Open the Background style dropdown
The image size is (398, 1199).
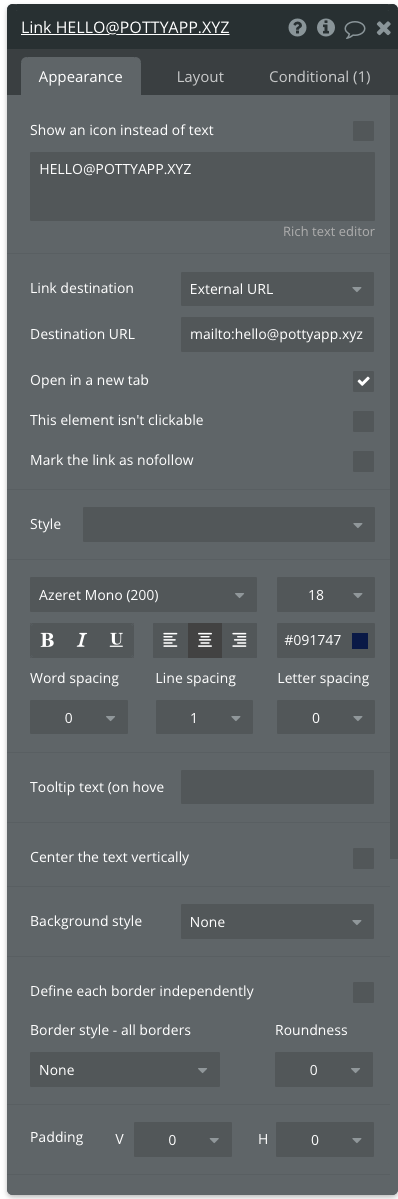(x=277, y=922)
